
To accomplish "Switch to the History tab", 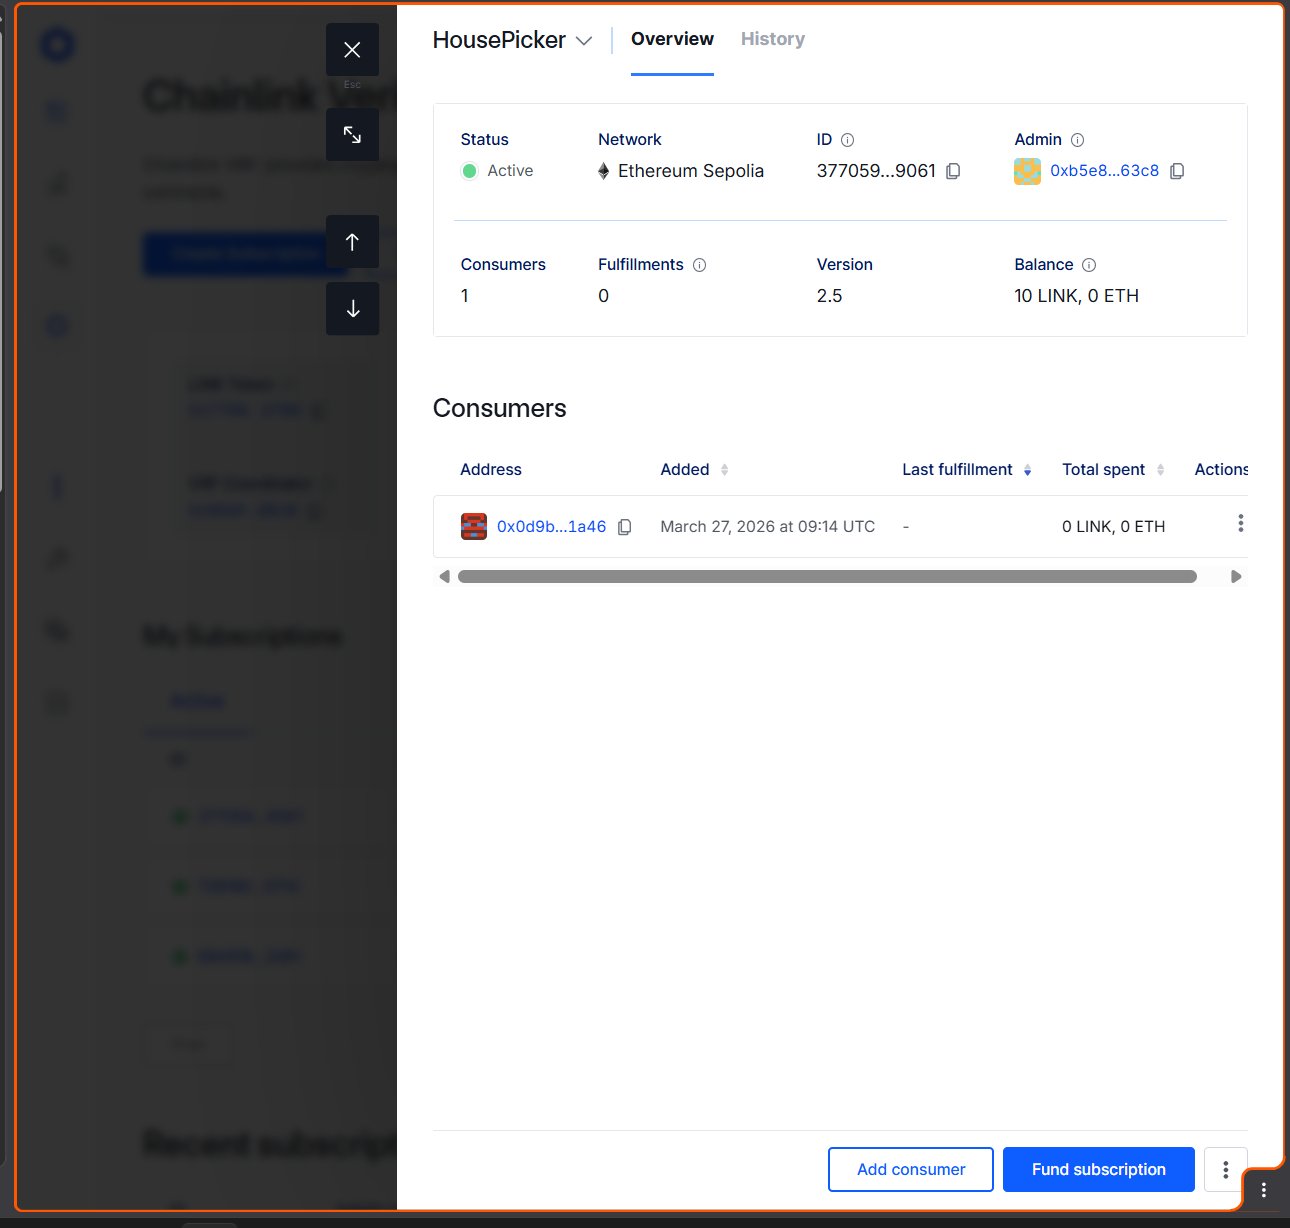I will tap(773, 39).
